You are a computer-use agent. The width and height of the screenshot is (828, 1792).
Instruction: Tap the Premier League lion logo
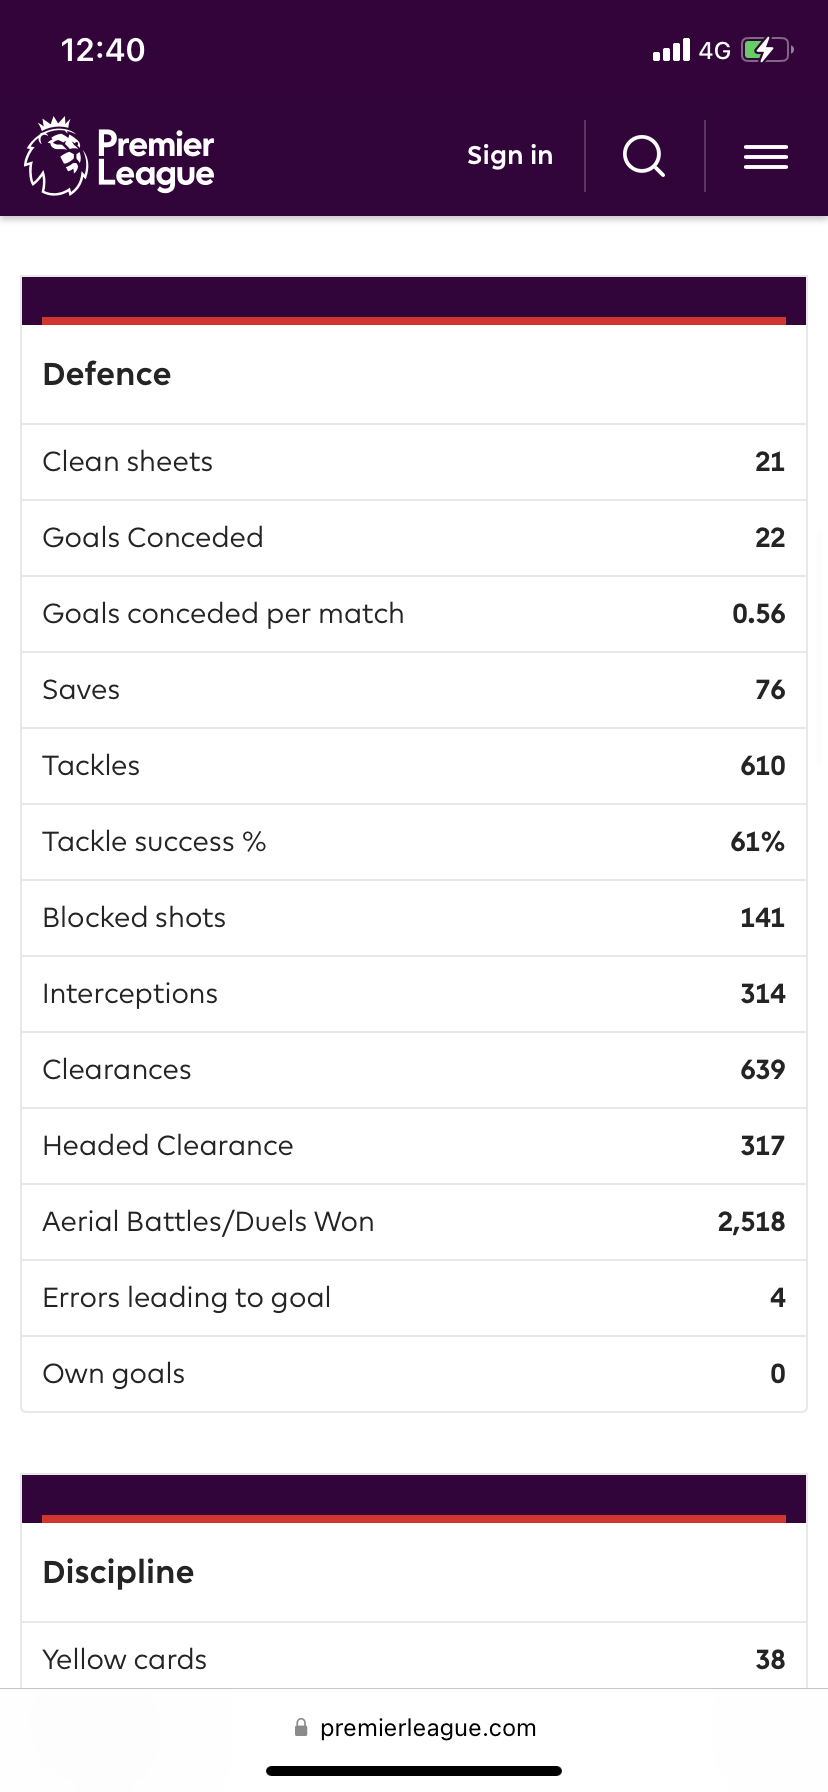coord(57,156)
